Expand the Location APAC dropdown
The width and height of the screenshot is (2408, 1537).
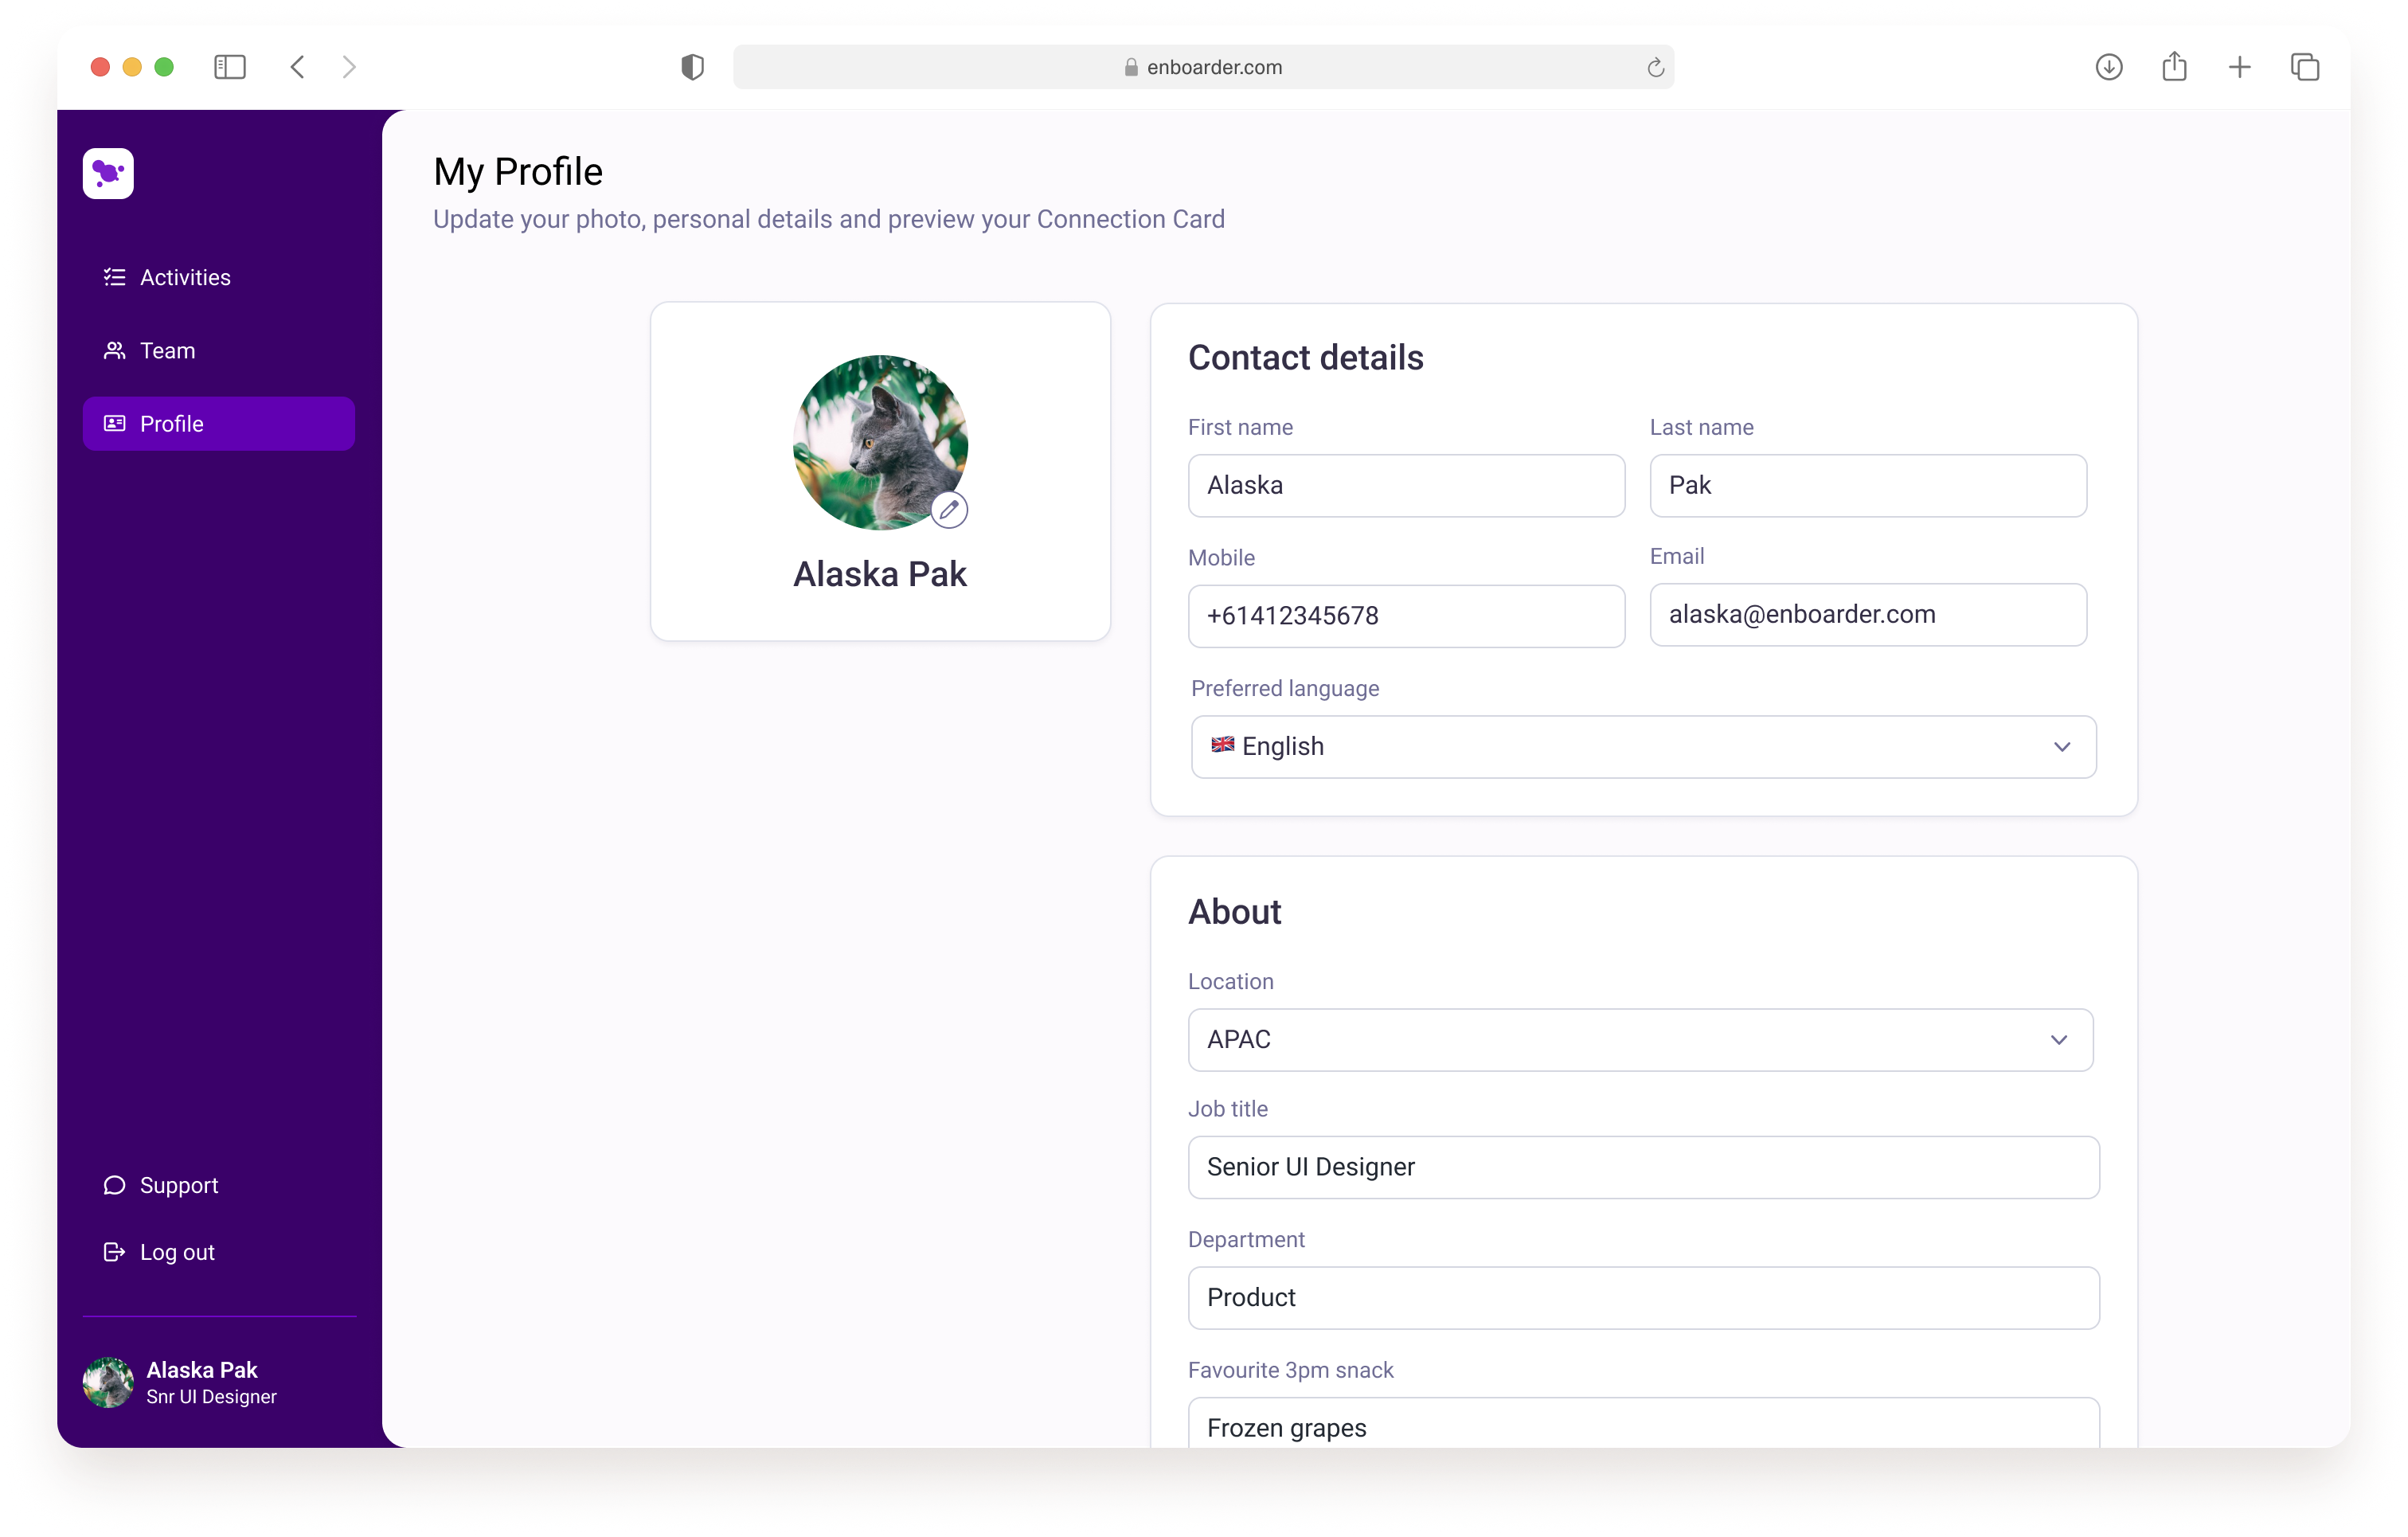pos(1640,1040)
